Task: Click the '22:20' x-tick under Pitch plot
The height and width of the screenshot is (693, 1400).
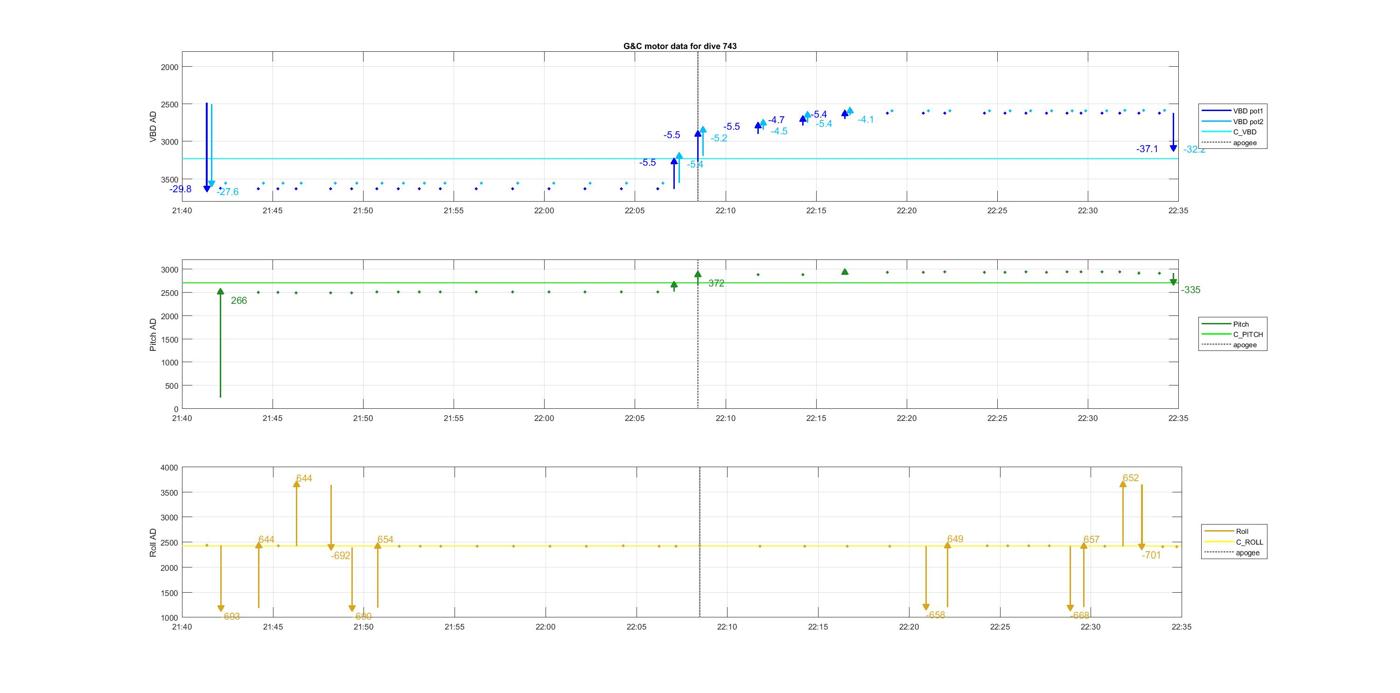Action: 906,419
